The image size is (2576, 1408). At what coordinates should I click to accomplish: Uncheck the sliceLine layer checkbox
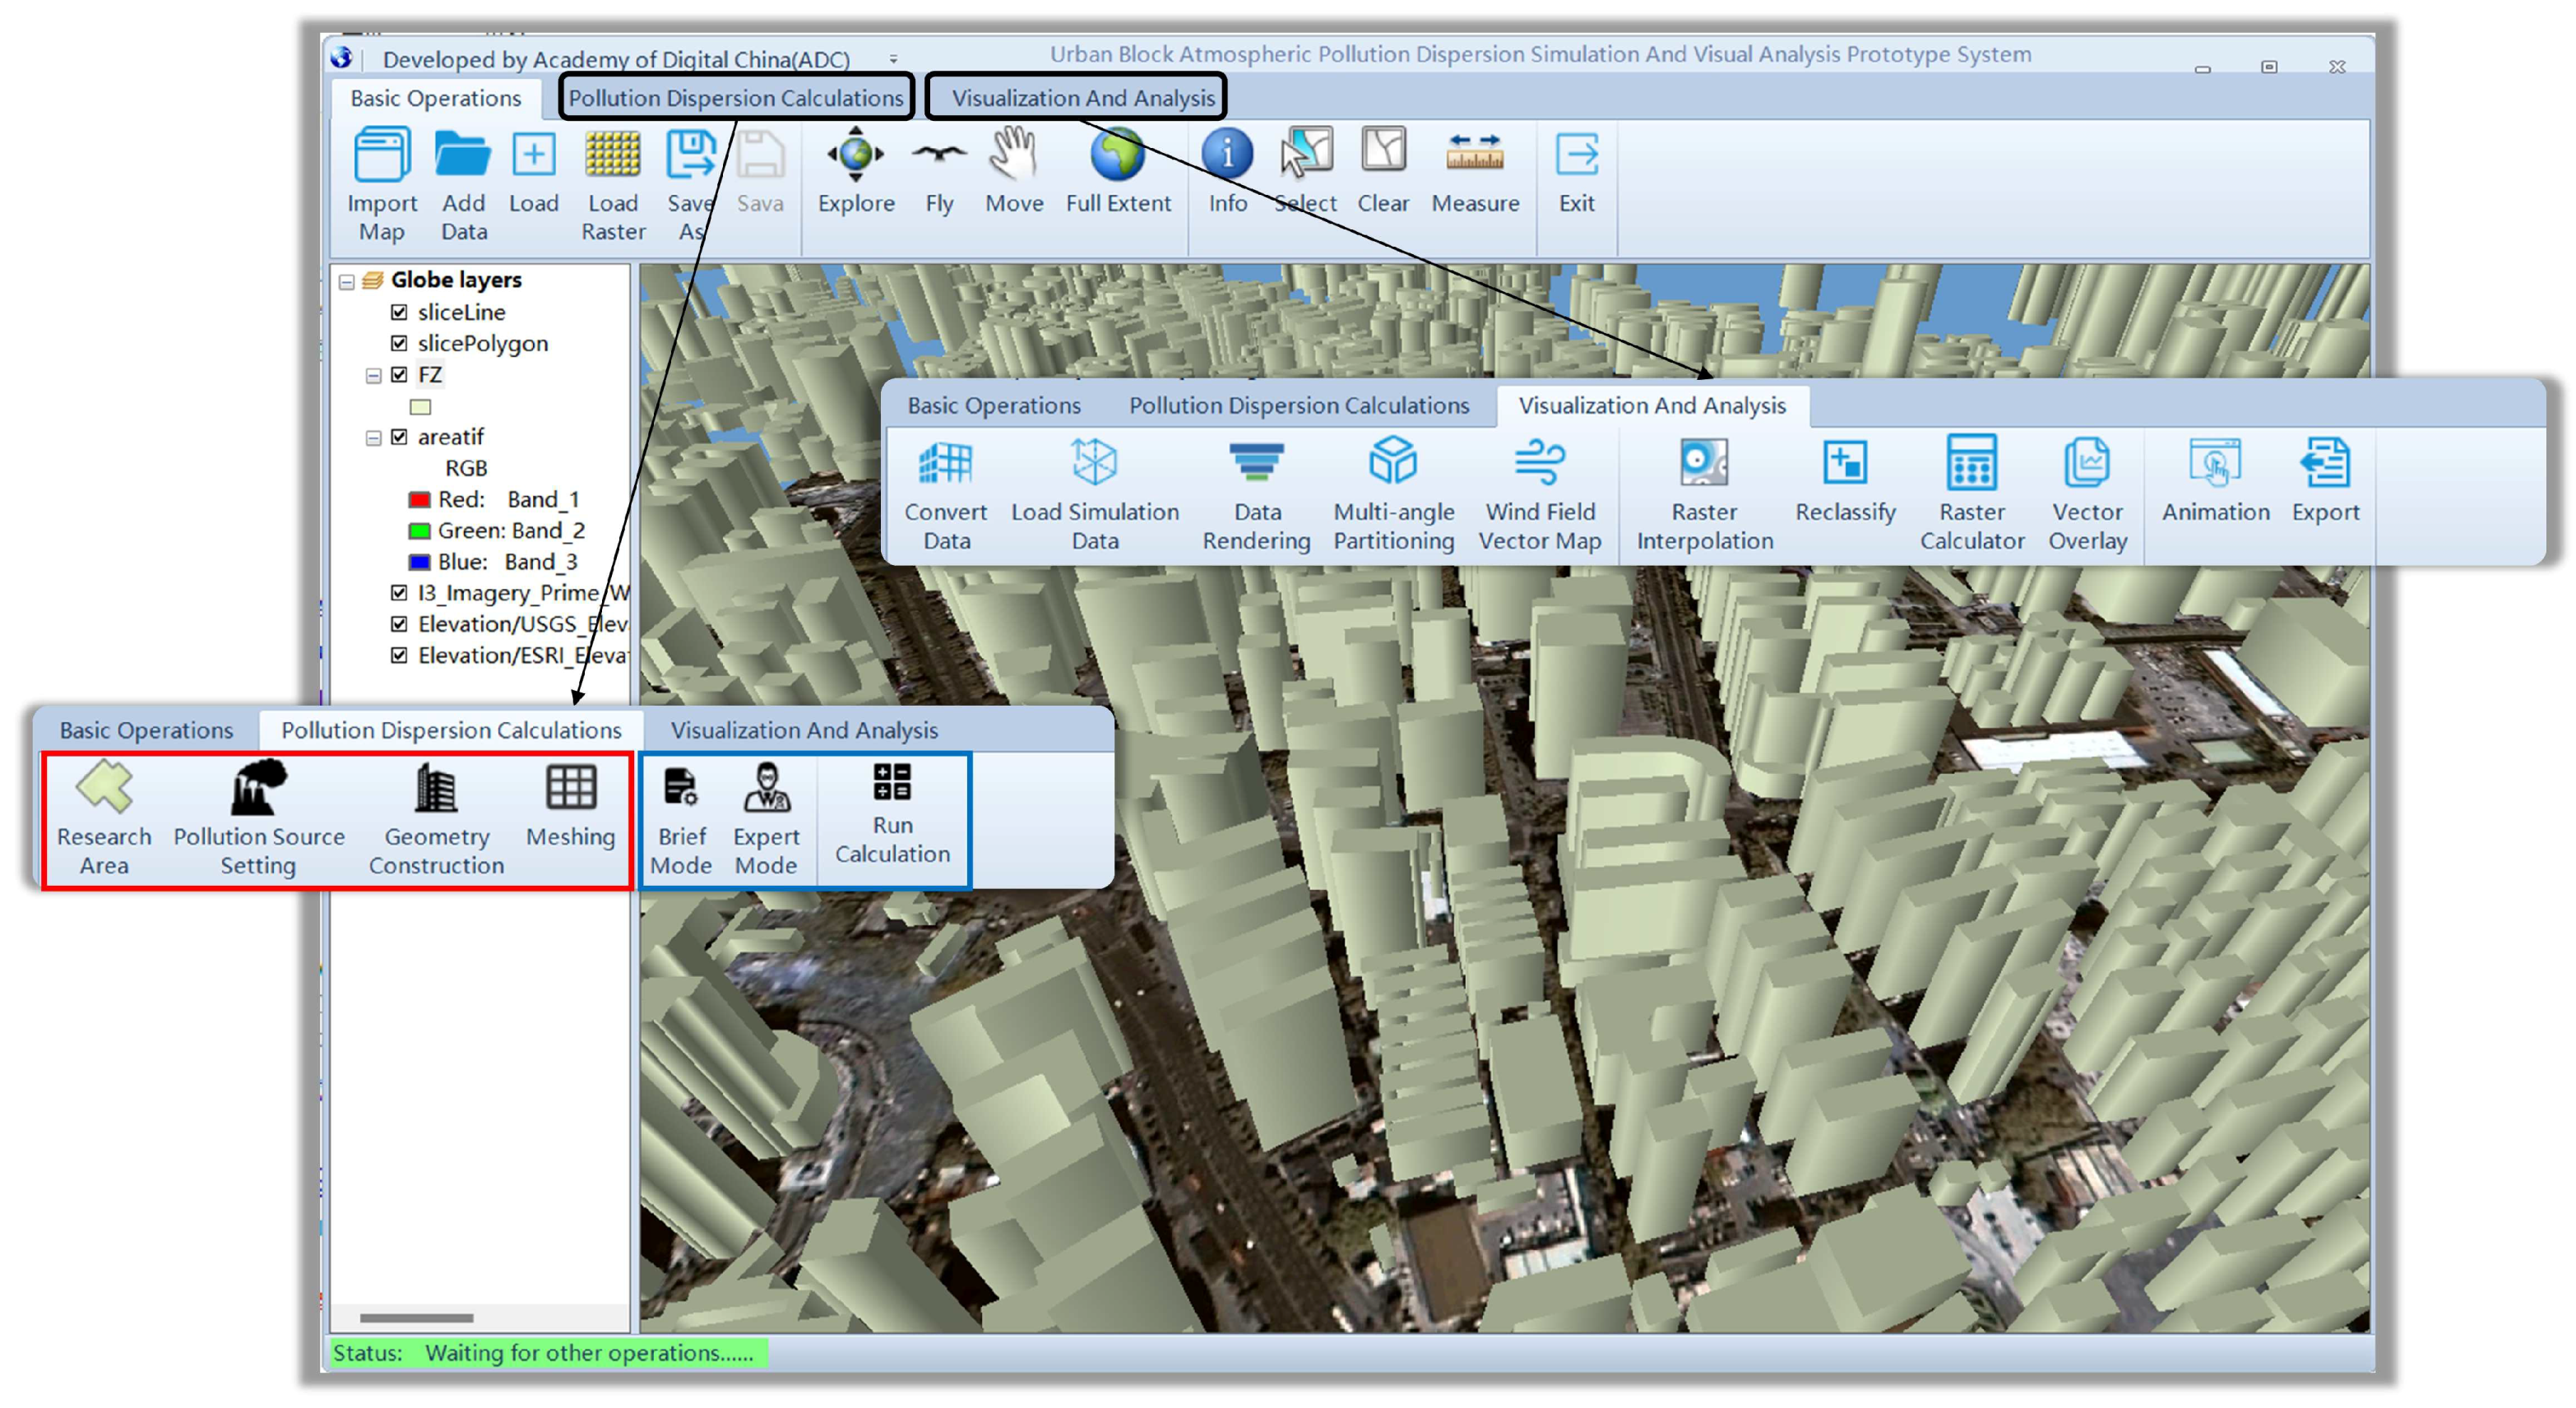coord(399,312)
